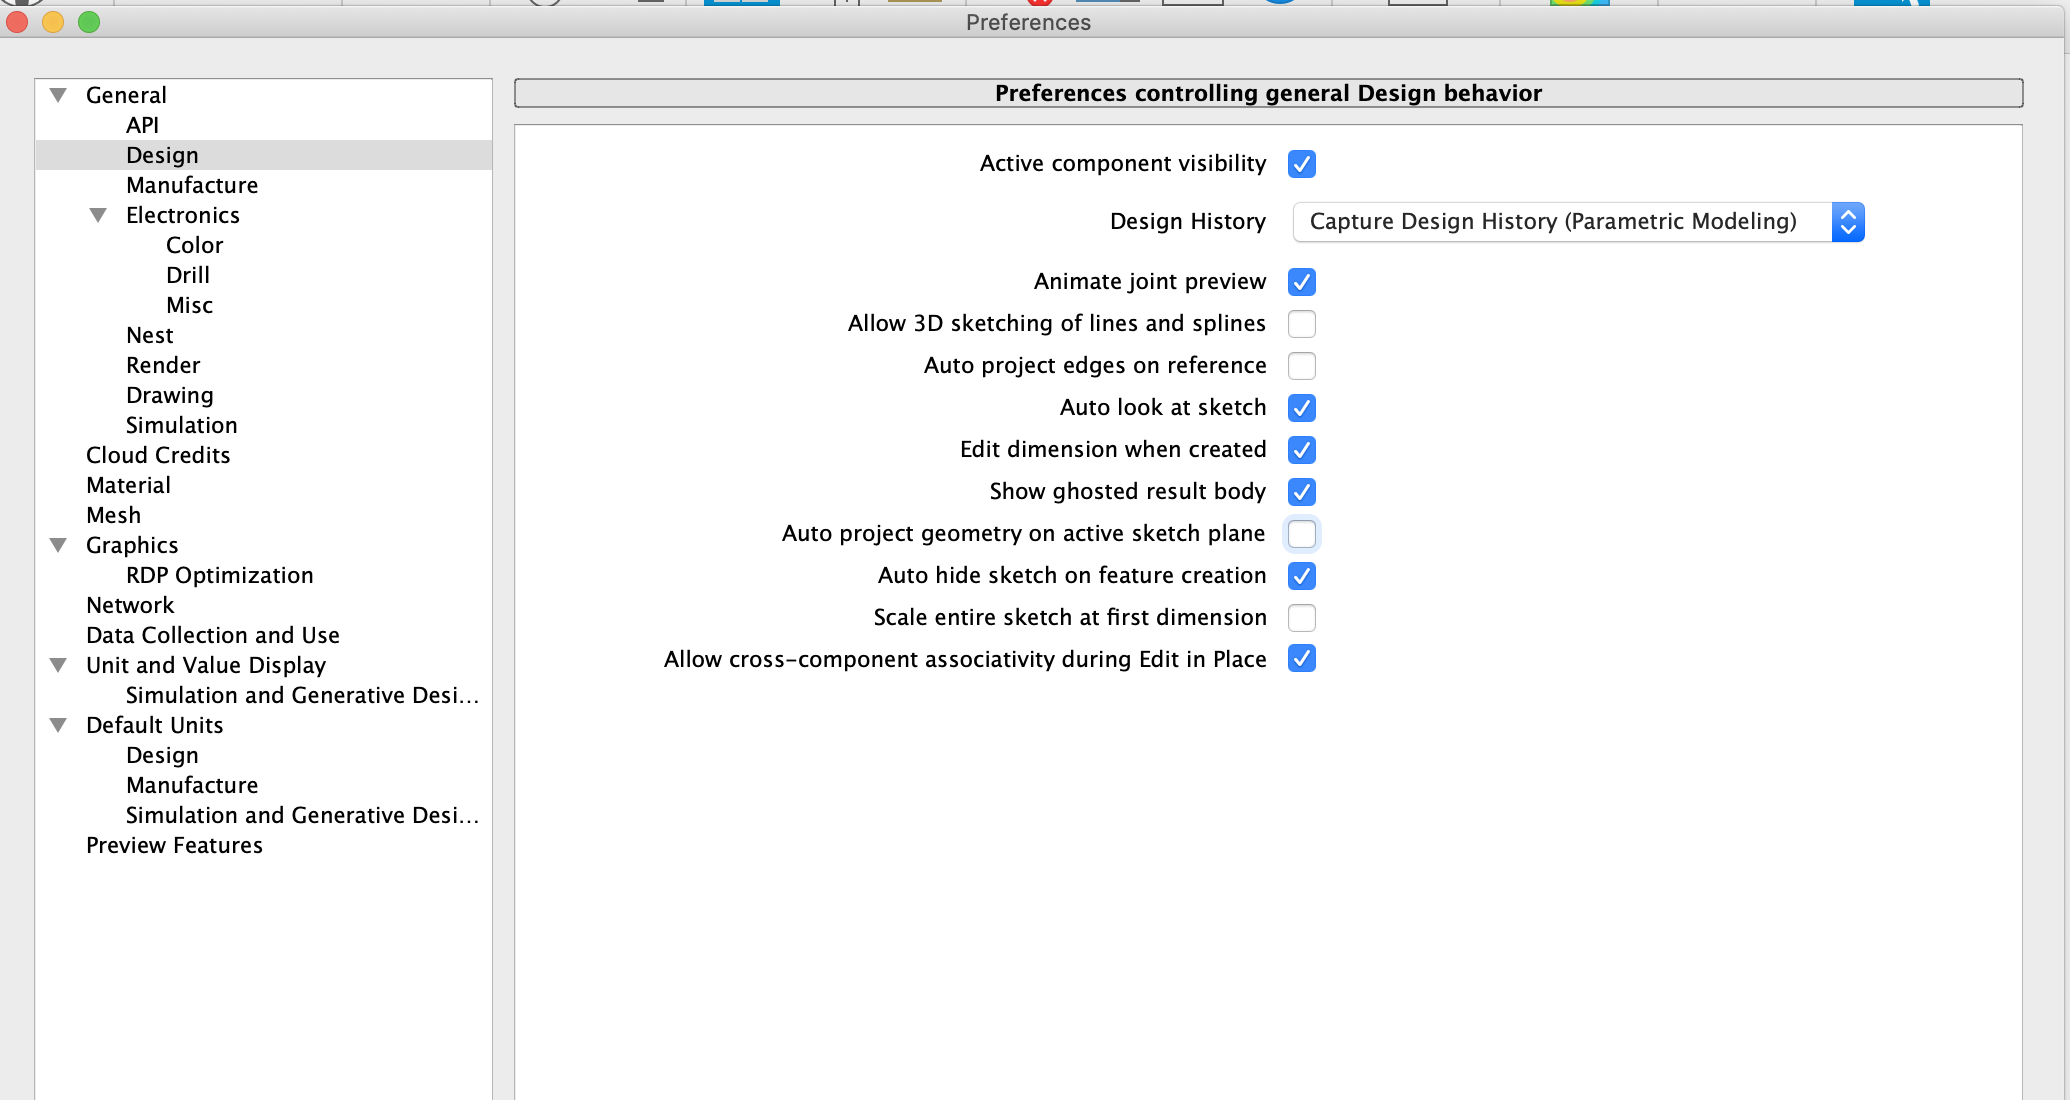
Task: Enable Allow 3D sketching of lines and splines
Action: point(1301,324)
